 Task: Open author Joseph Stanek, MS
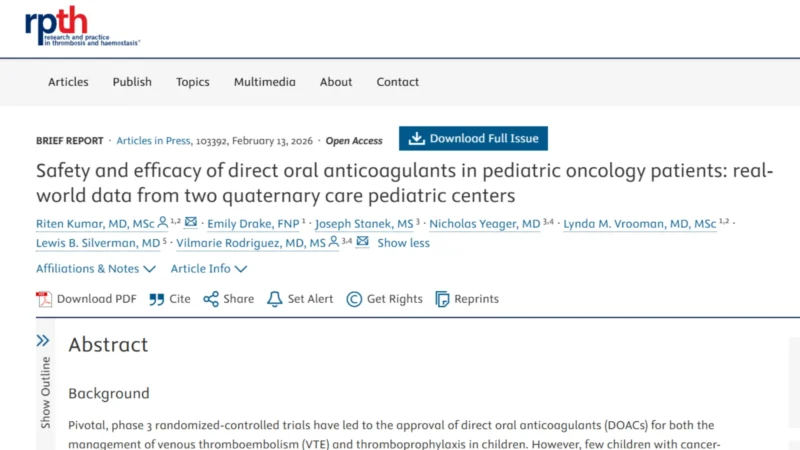[364, 223]
